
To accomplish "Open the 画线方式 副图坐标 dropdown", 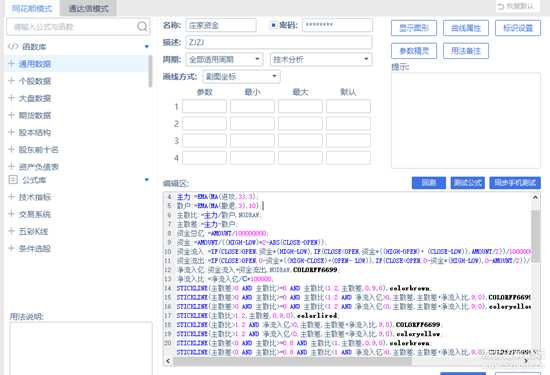I will [242, 76].
